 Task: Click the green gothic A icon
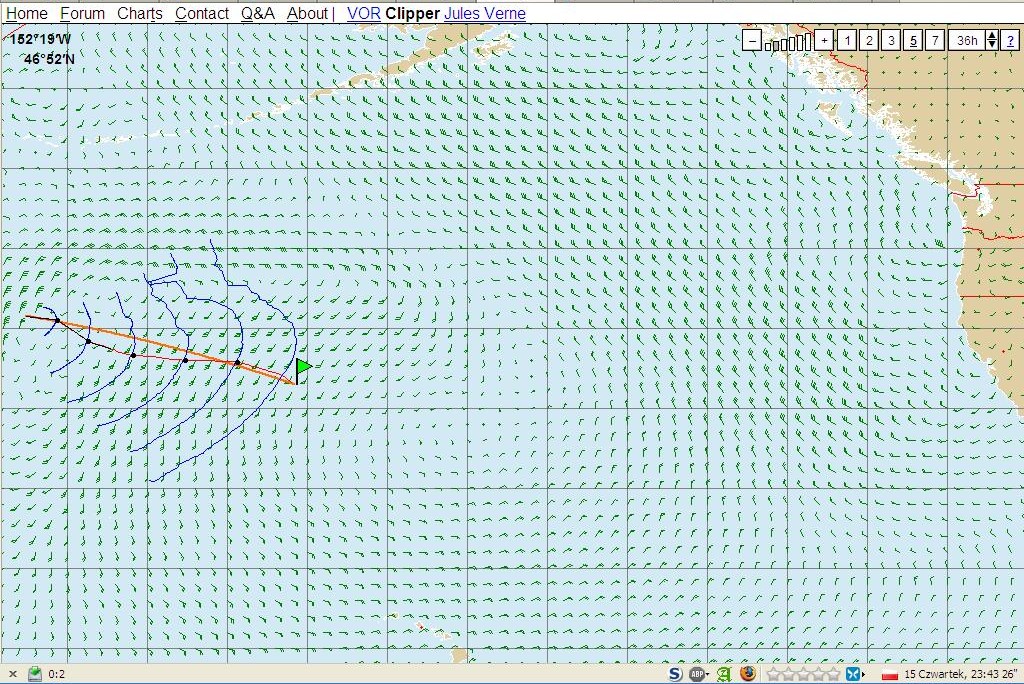[x=723, y=675]
